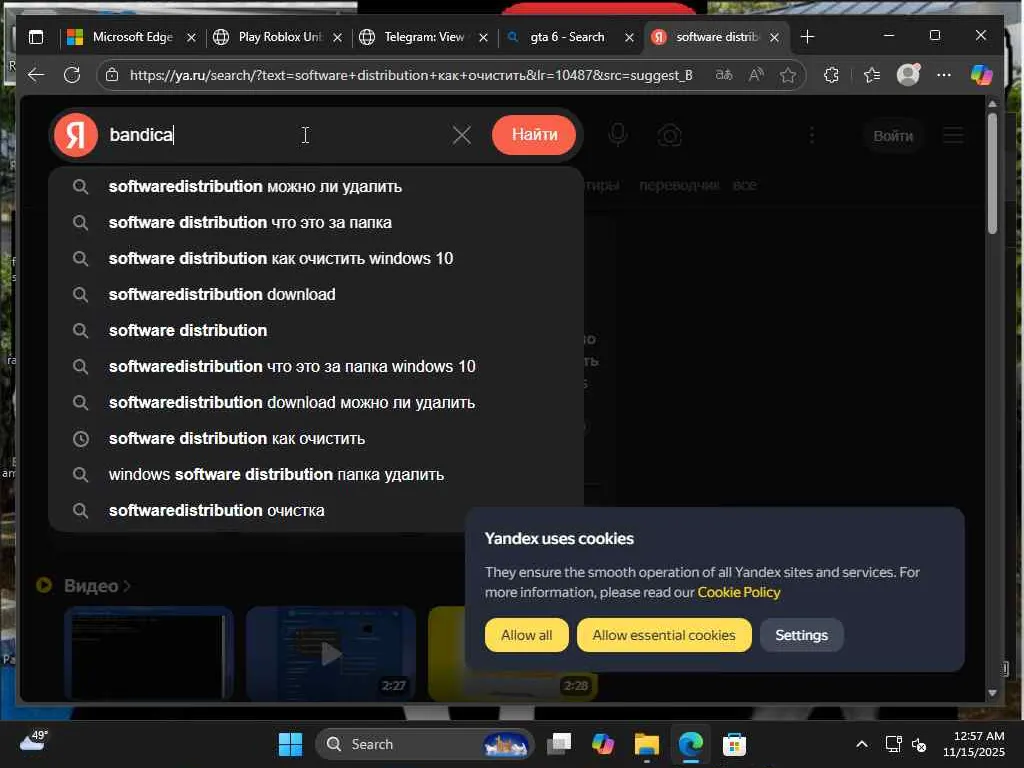Select suggestion что это за папка windows 10
This screenshot has width=1024, height=768.
[x=316, y=366]
